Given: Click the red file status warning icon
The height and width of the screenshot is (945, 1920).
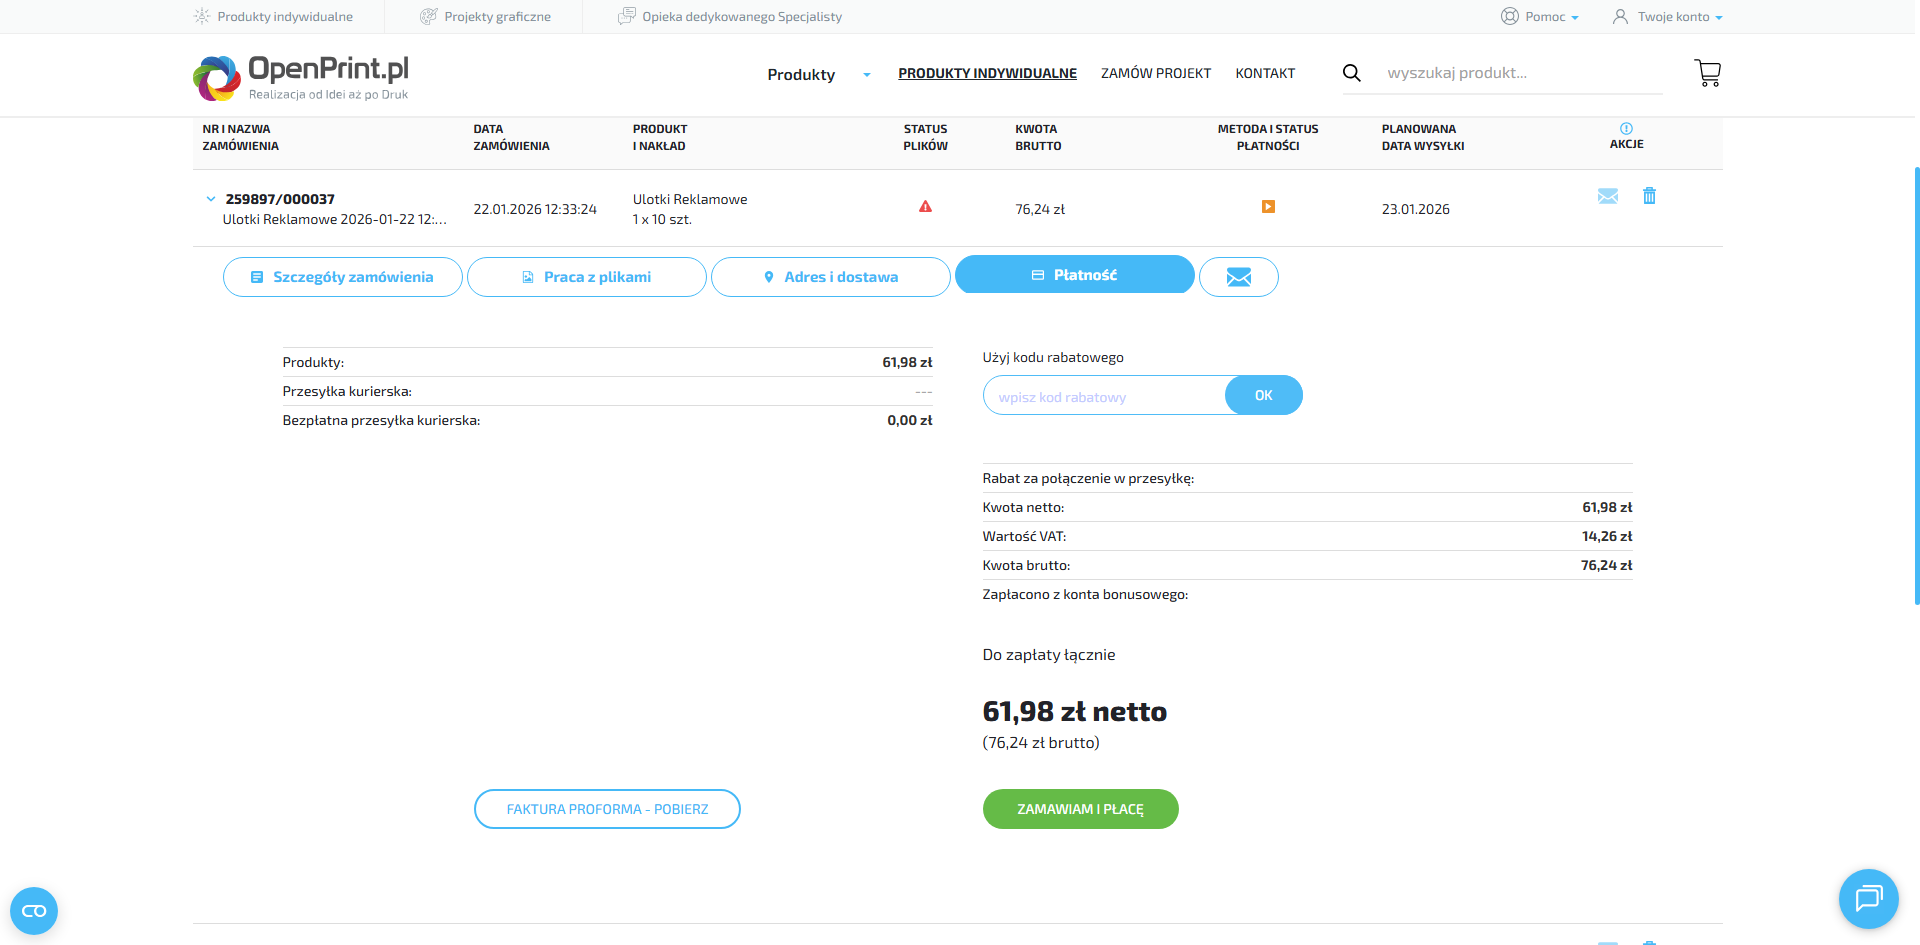Looking at the screenshot, I should 925,207.
